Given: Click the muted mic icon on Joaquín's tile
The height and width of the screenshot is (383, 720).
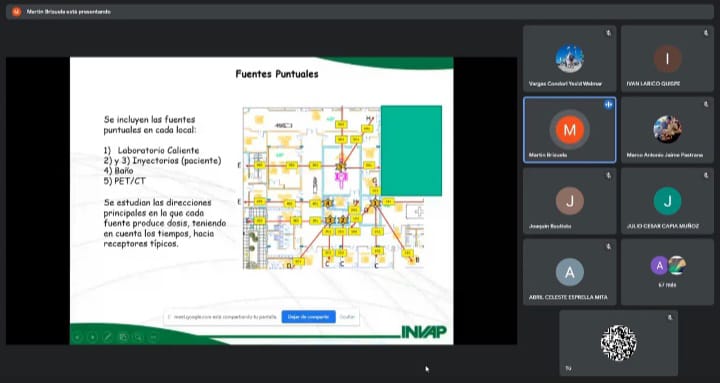Looking at the screenshot, I should pyautogui.click(x=608, y=175).
